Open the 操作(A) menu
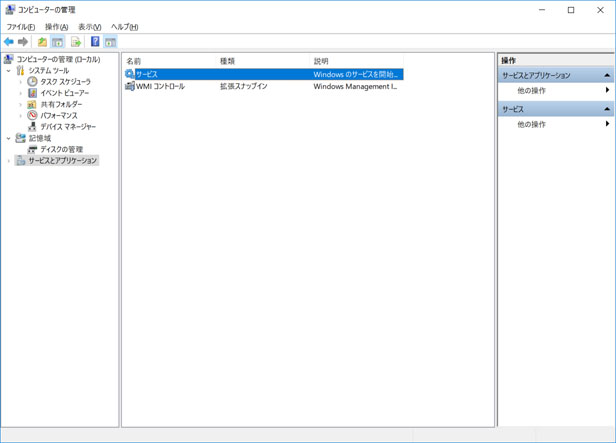The height and width of the screenshot is (443, 616). (x=57, y=27)
